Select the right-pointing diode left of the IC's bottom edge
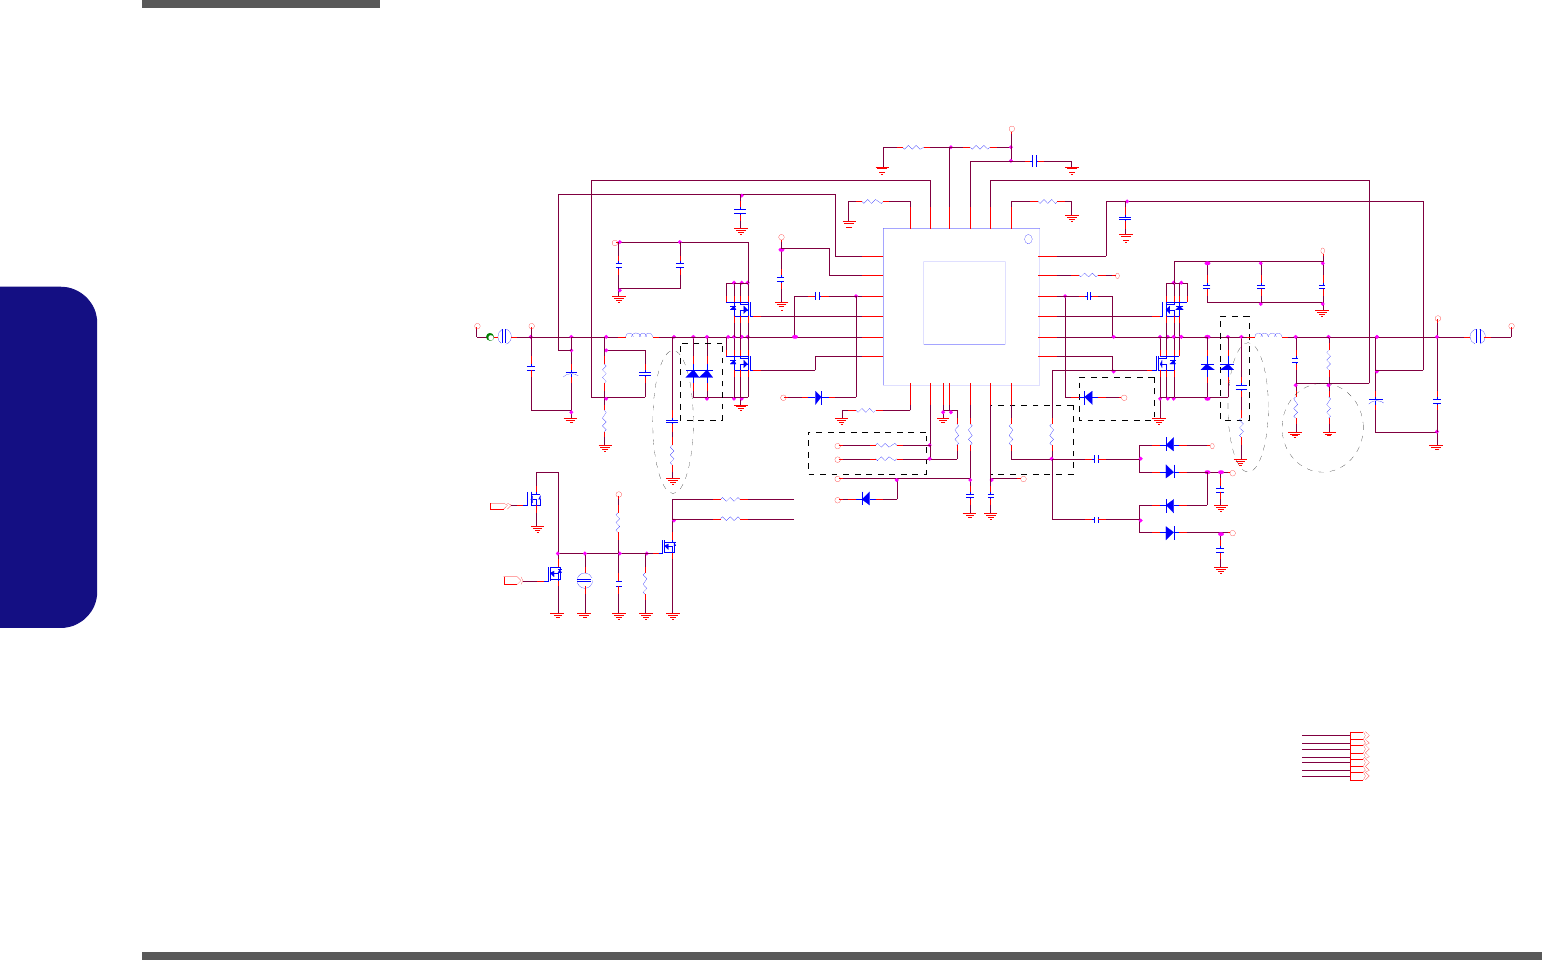 (x=818, y=397)
